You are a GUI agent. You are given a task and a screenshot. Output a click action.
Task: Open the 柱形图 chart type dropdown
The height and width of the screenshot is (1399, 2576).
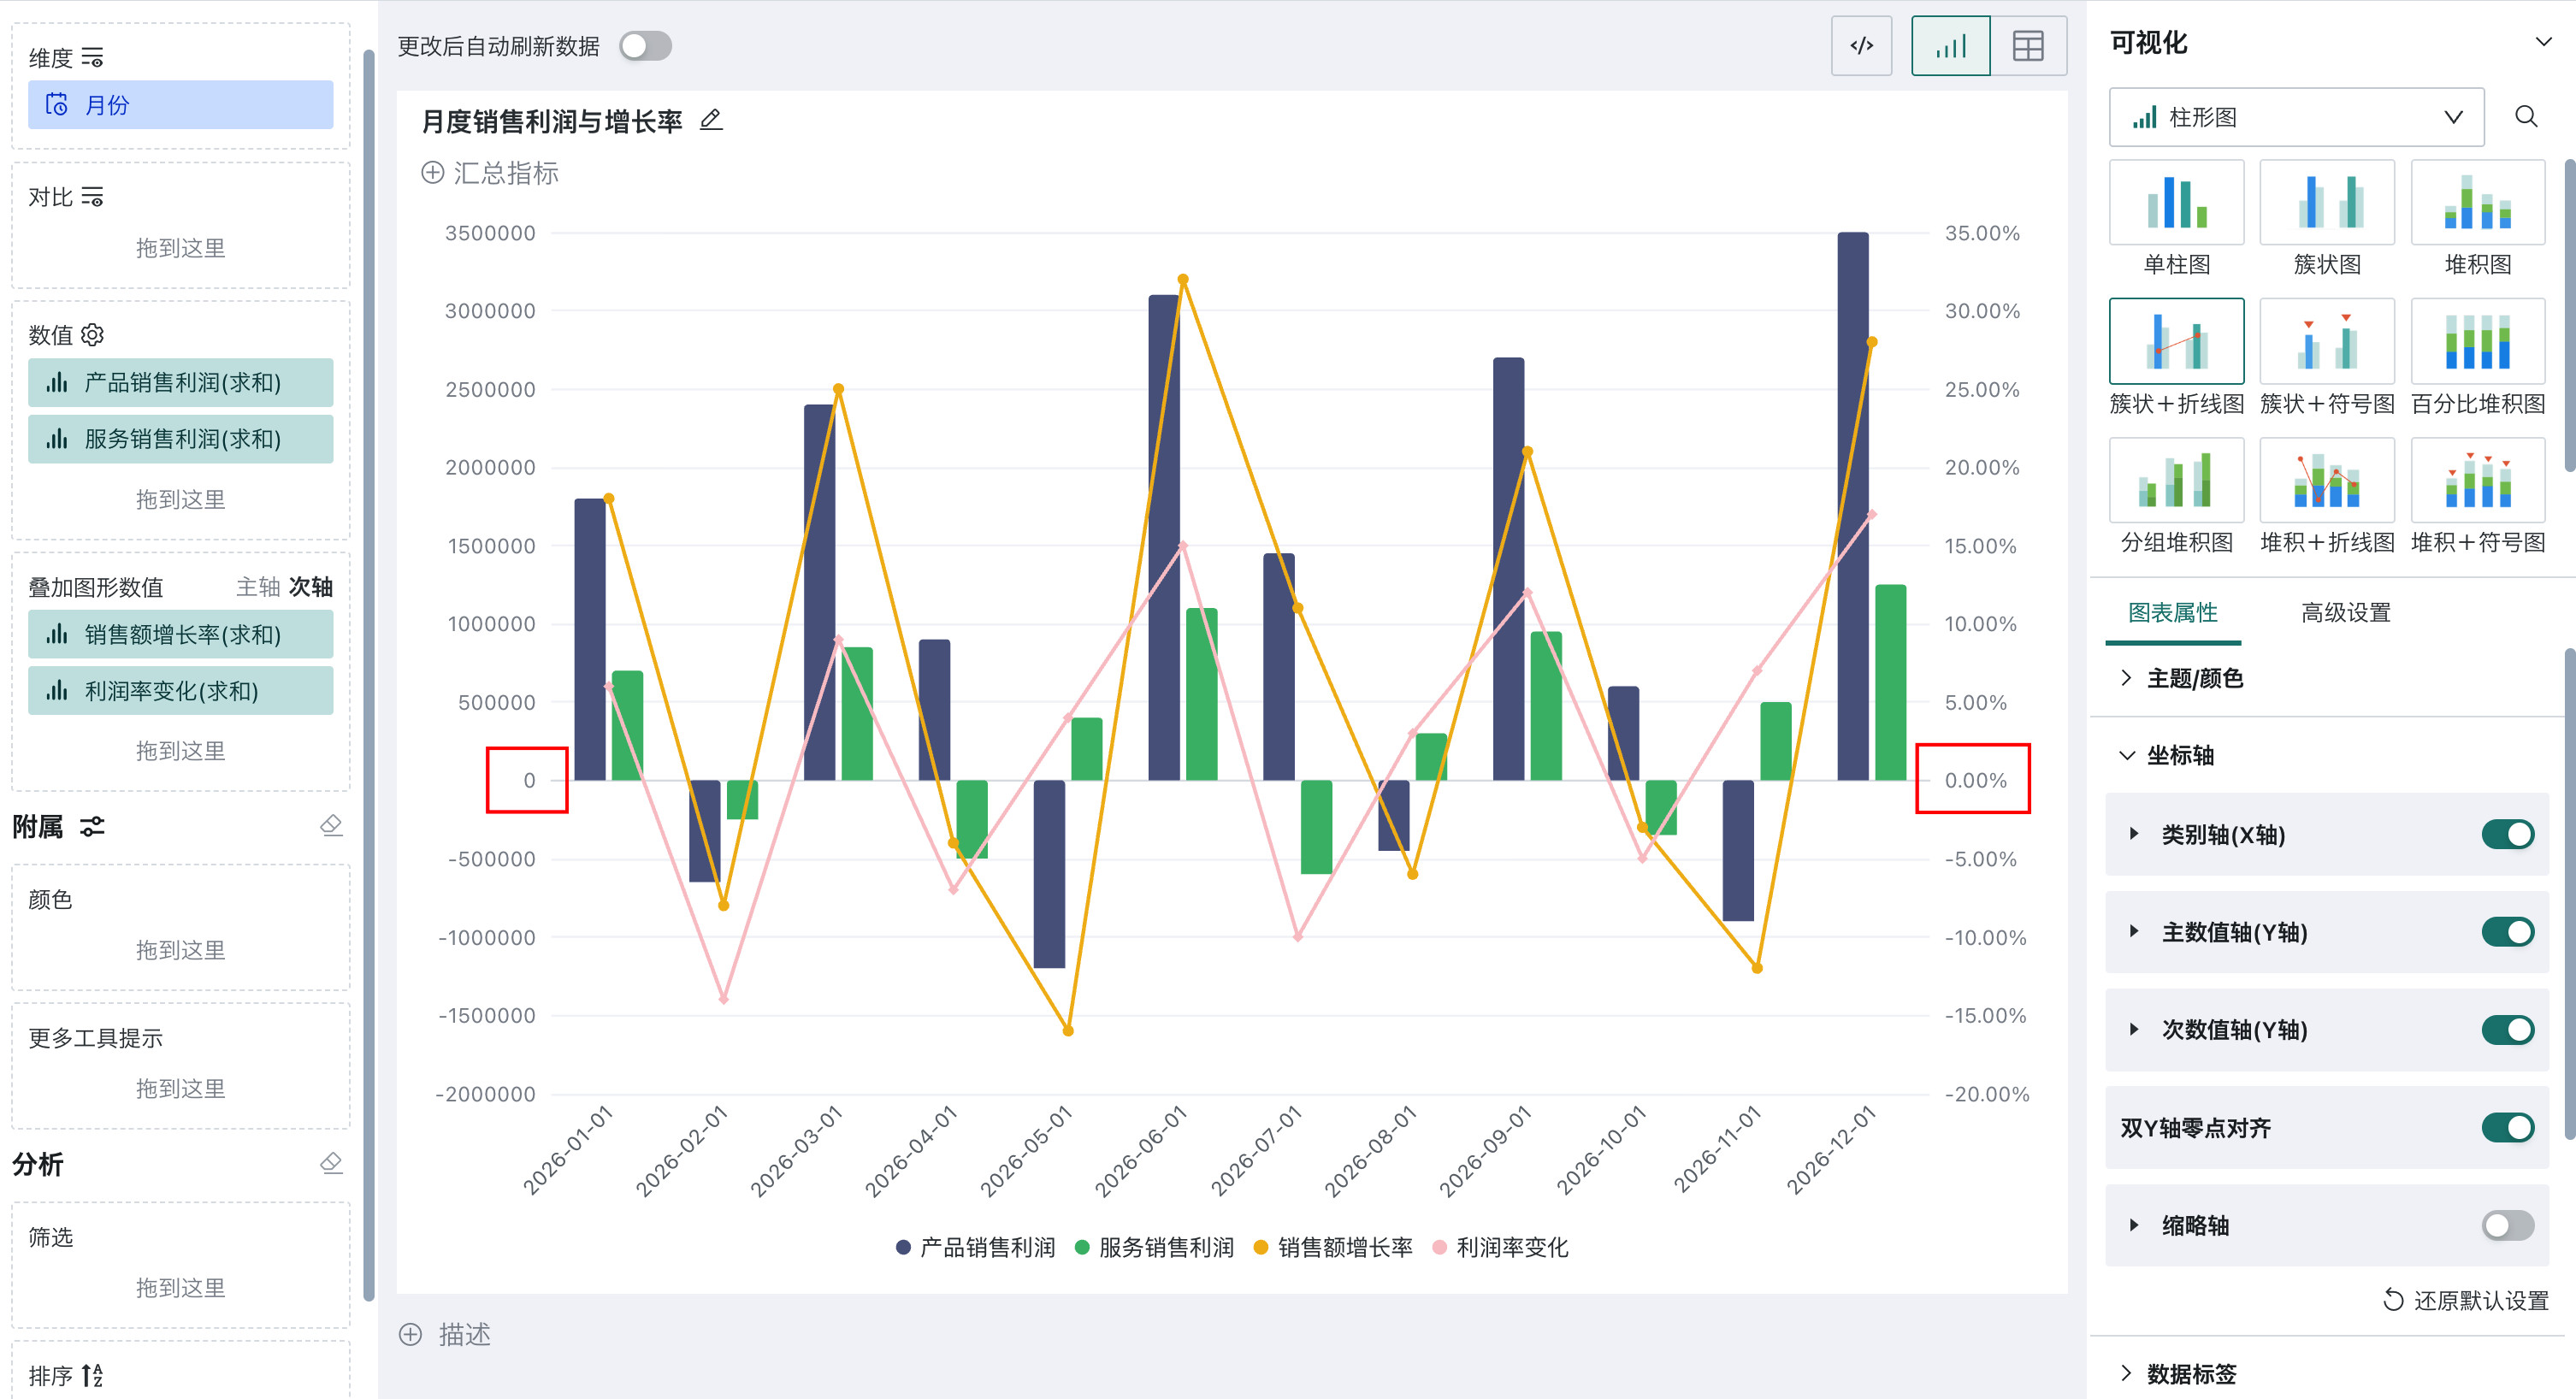pyautogui.click(x=2296, y=117)
